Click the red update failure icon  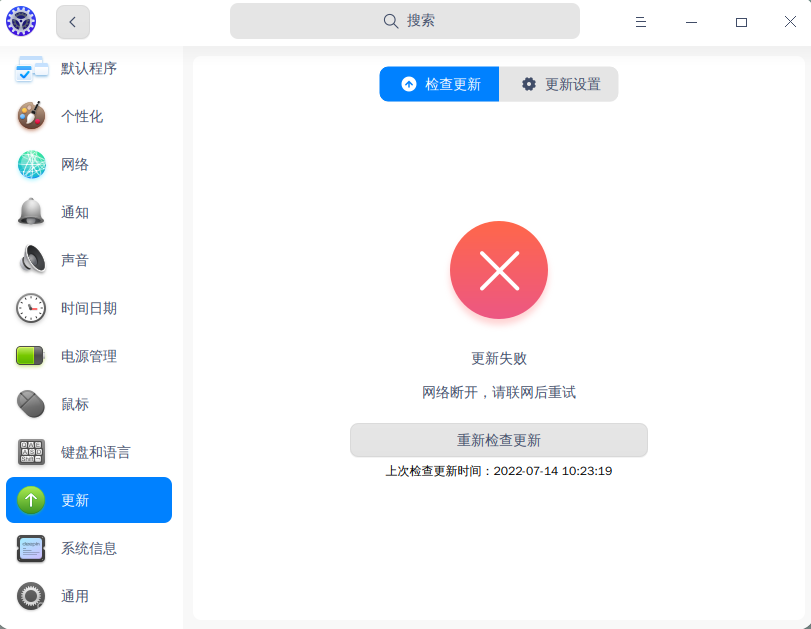(498, 270)
